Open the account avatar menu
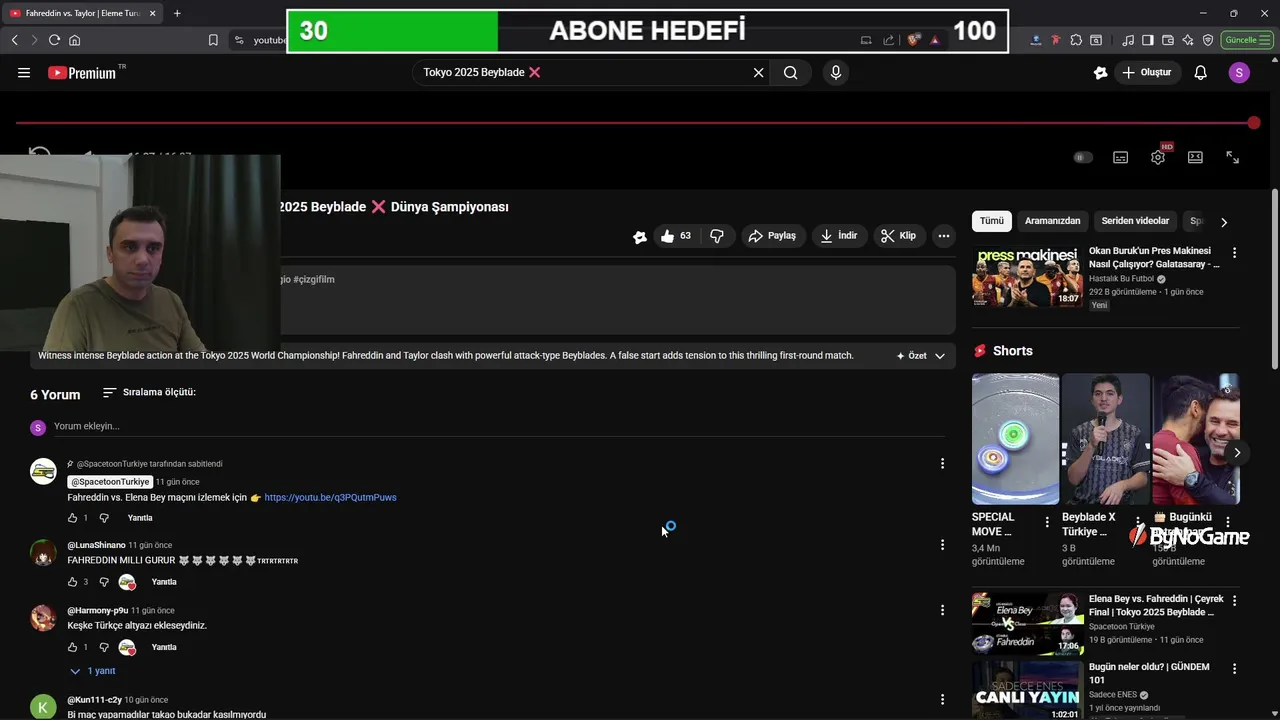The width and height of the screenshot is (1280, 720). tap(1239, 72)
